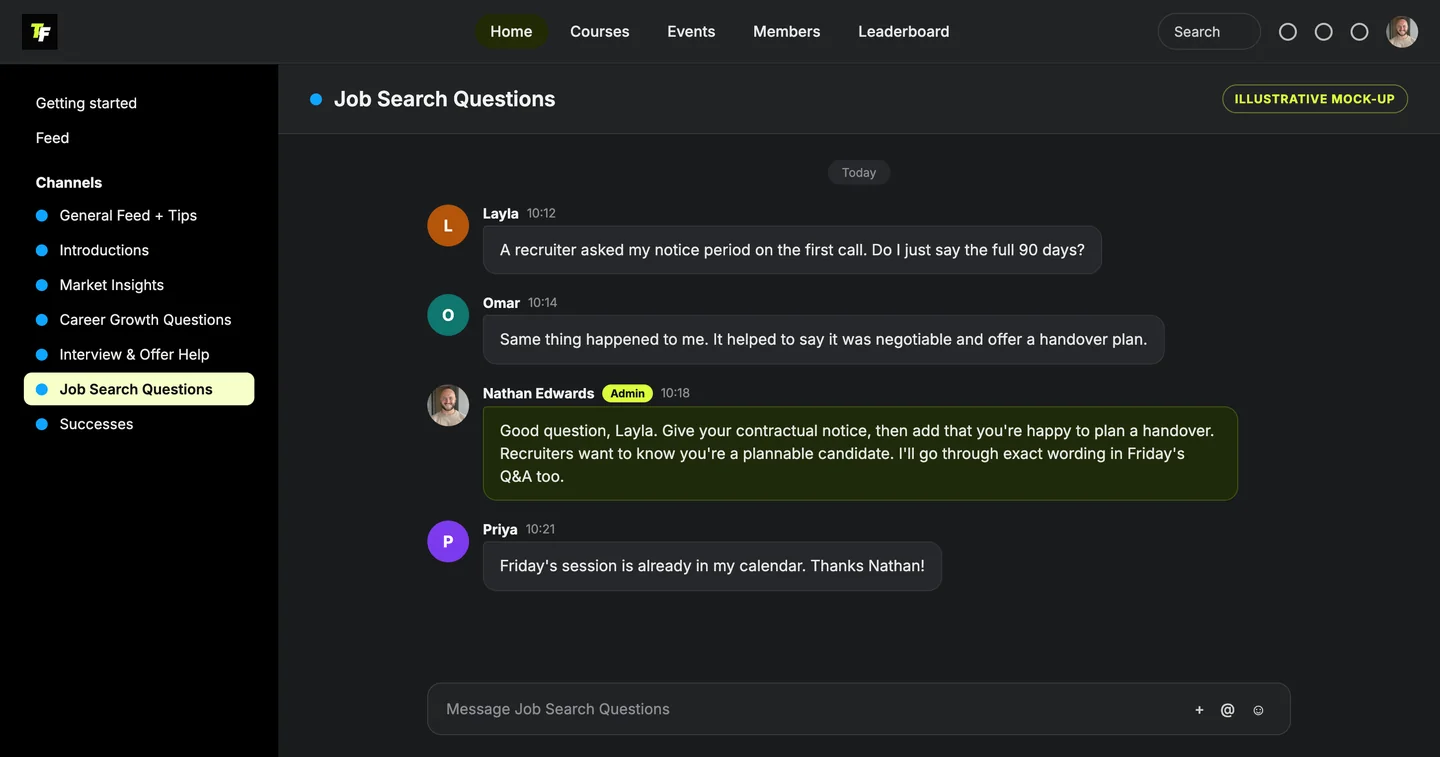Click the sender name Nathan Edwards
Image resolution: width=1440 pixels, height=757 pixels.
538,394
